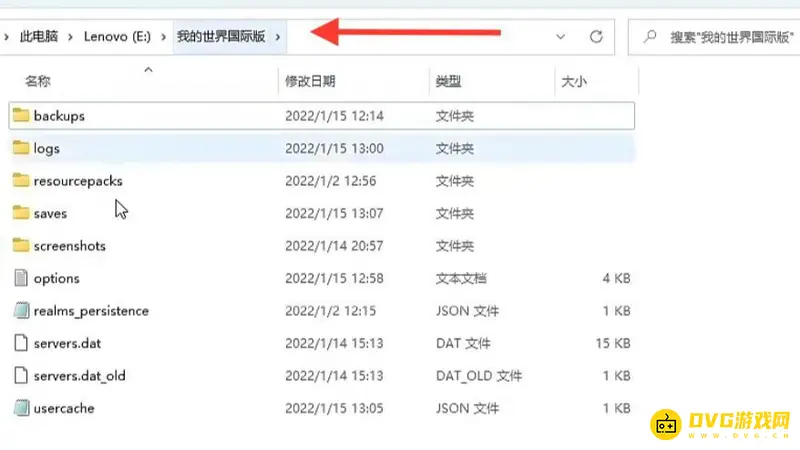Select the logs folder icon
Screen dimensions: 800x450
click(x=22, y=148)
